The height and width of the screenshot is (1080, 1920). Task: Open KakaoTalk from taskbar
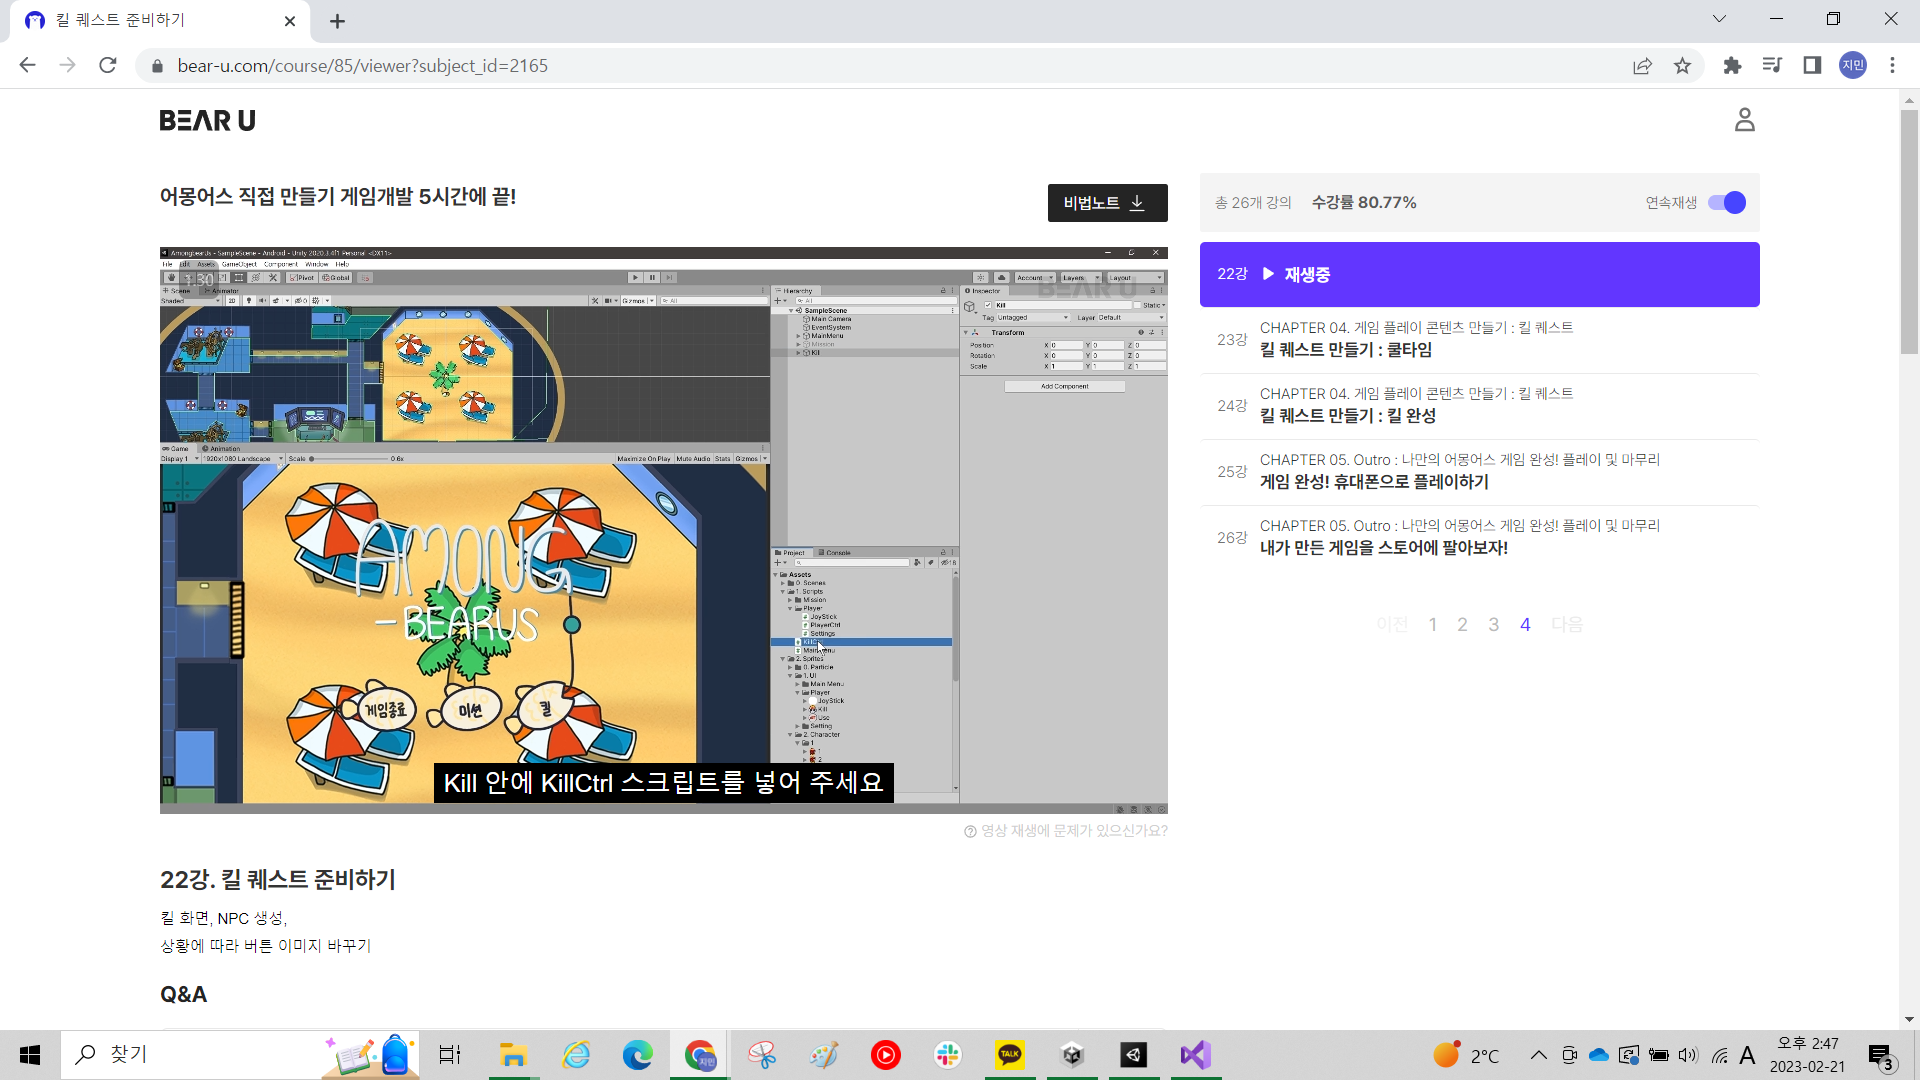[1010, 1054]
